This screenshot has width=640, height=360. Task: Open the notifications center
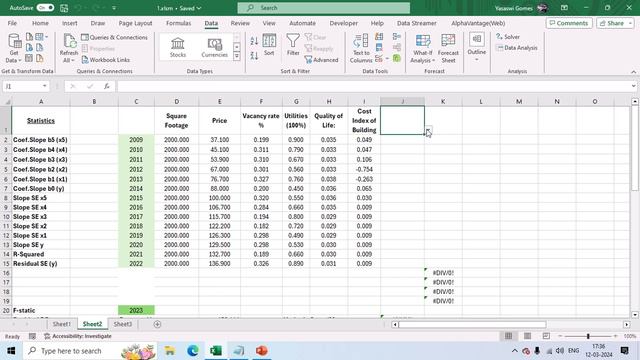[x=624, y=351]
